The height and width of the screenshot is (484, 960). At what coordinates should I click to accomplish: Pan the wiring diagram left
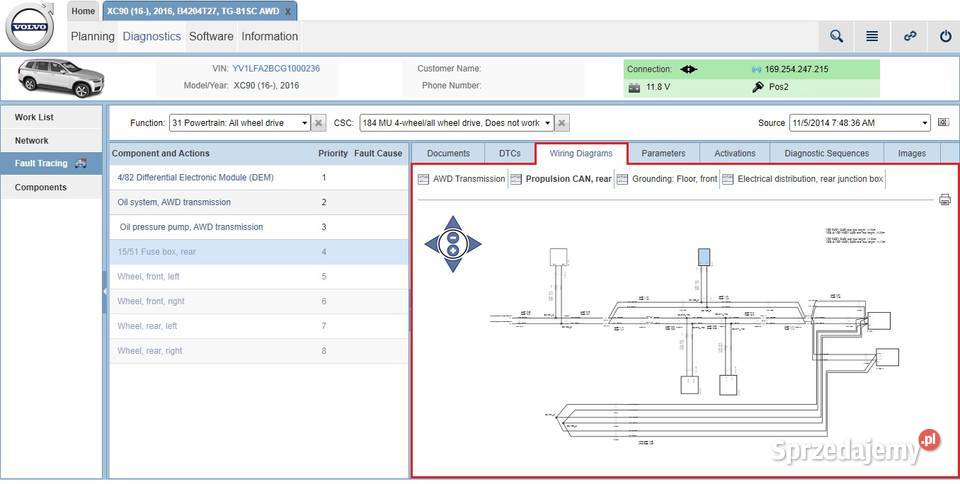[431, 244]
